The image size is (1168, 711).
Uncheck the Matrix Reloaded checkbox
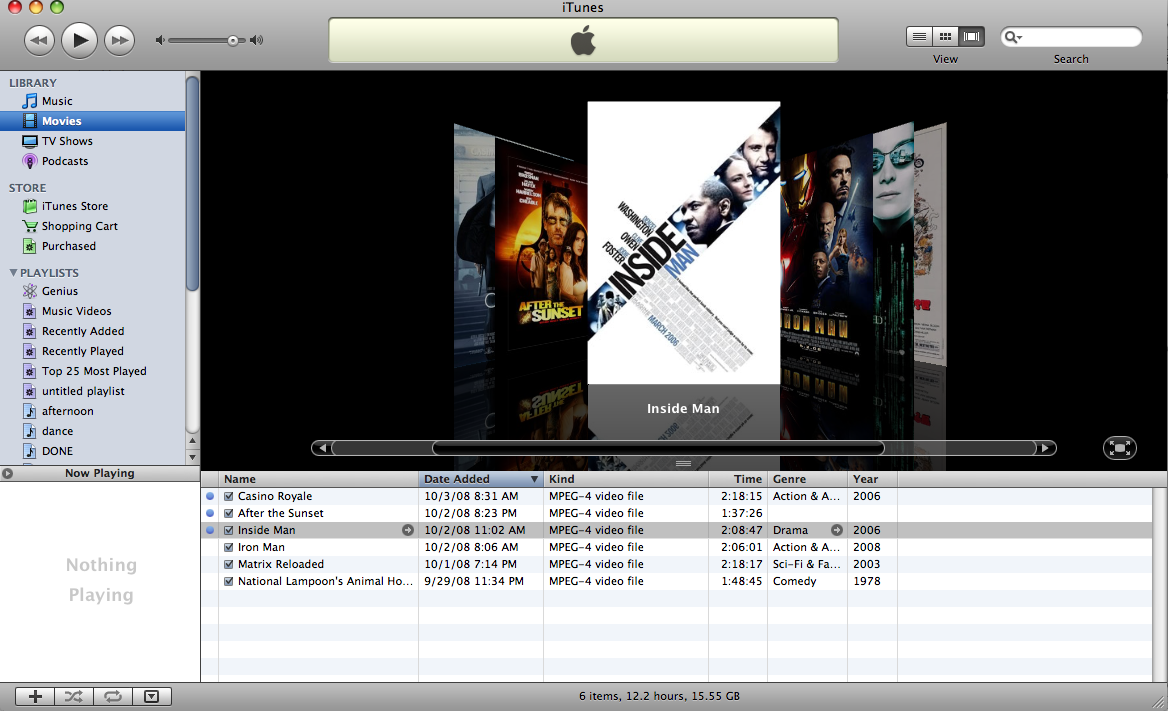(229, 564)
